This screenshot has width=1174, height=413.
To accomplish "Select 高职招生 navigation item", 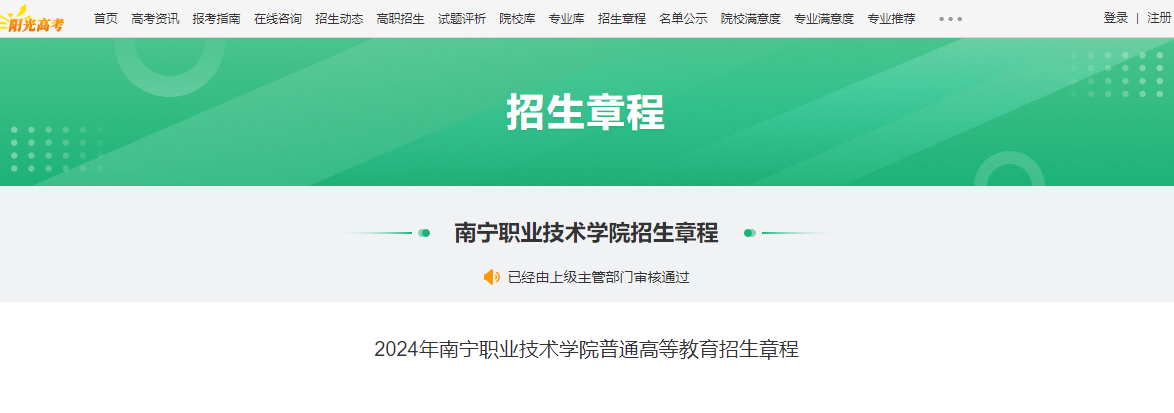I will tap(401, 19).
